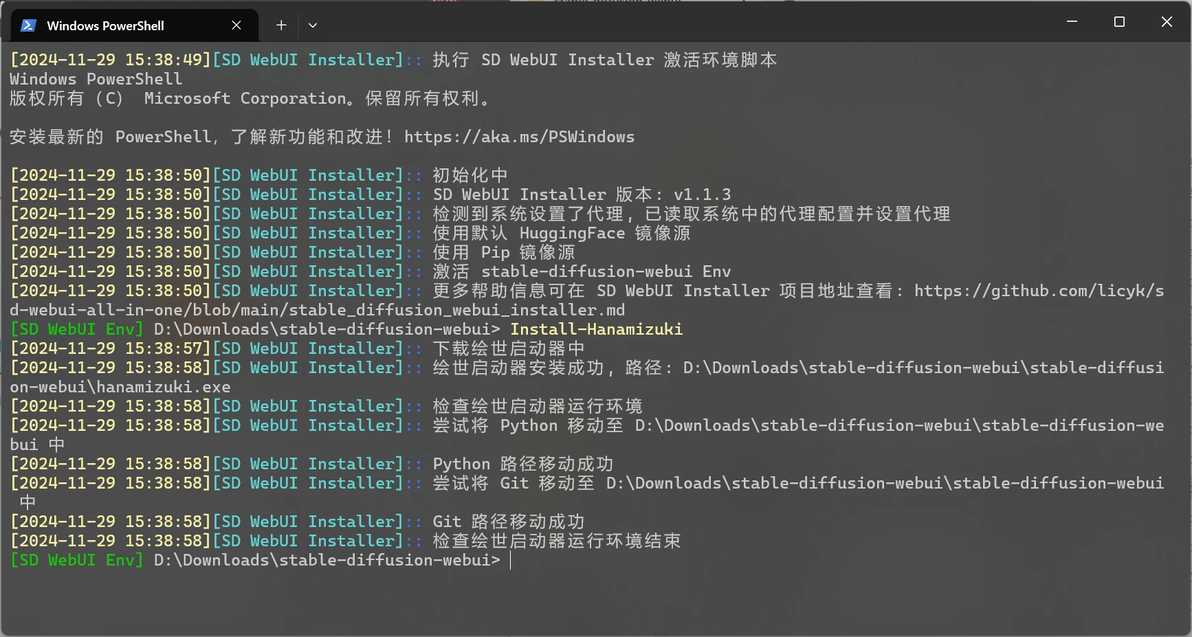Open the aka.ms/PSWindows link
The image size is (1192, 637).
[x=519, y=137]
